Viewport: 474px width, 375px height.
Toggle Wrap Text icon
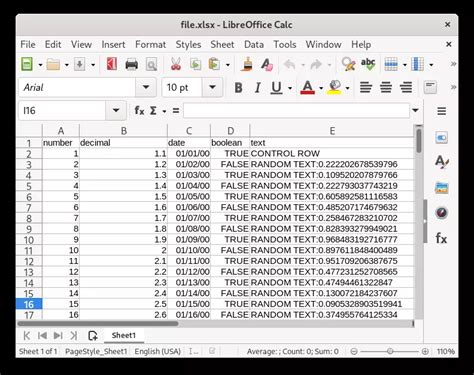430,87
